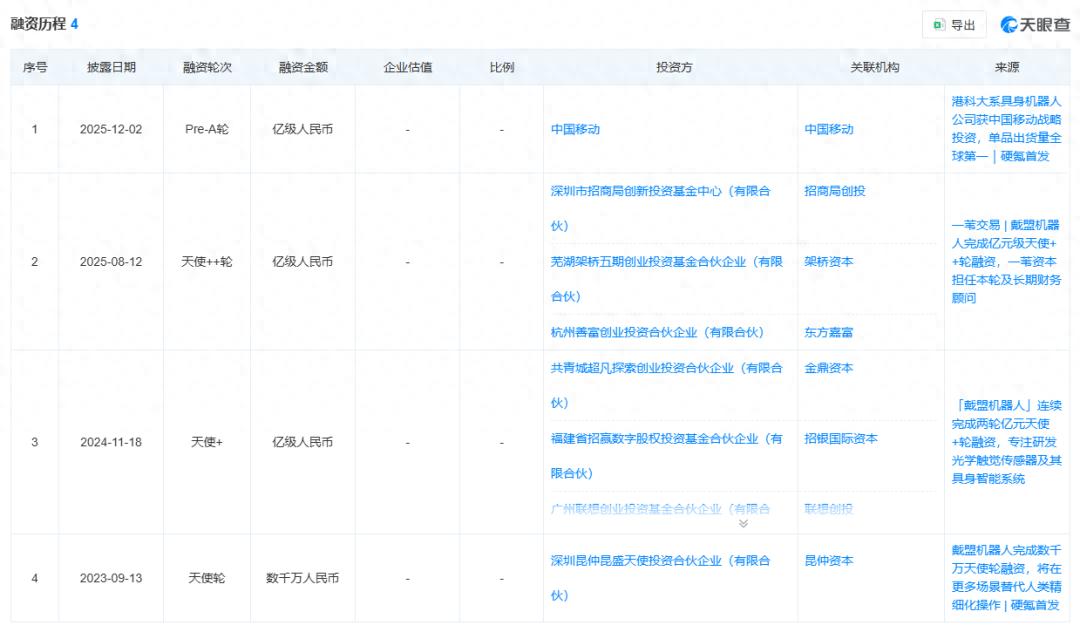Open 架桥资本 affiliated institution link
Image resolution: width=1080 pixels, height=632 pixels.
[829, 262]
